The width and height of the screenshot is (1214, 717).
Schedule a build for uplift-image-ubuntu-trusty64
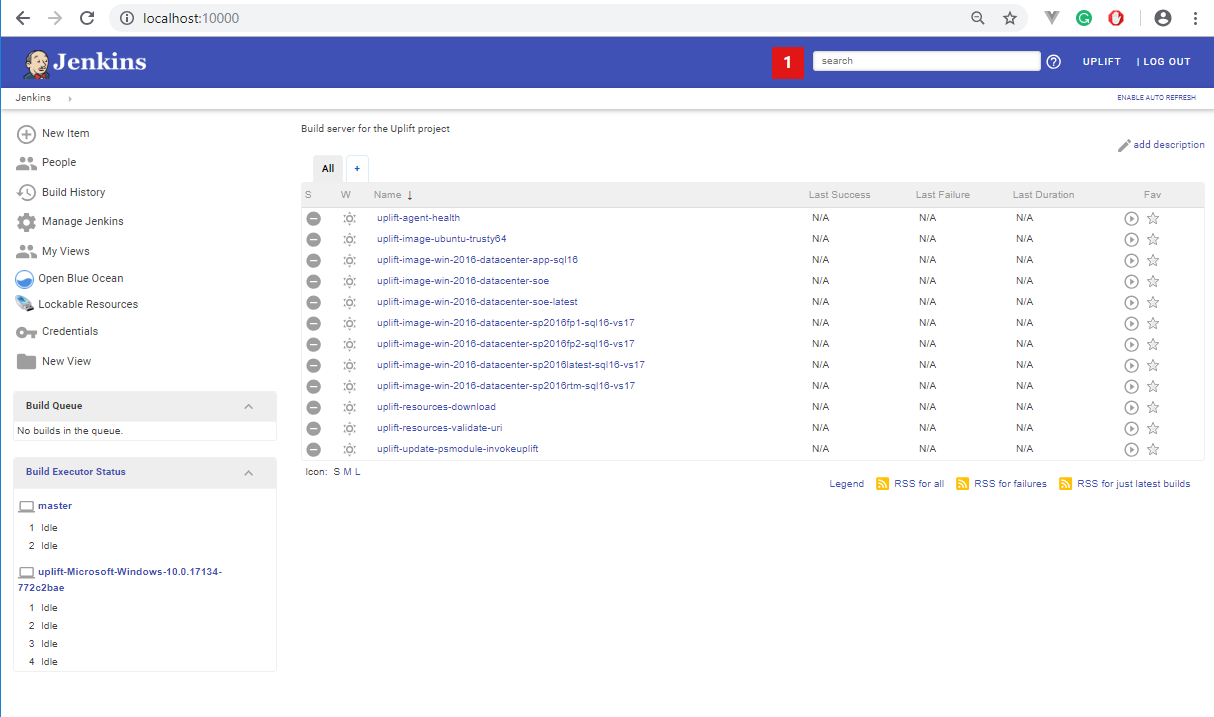[1132, 239]
